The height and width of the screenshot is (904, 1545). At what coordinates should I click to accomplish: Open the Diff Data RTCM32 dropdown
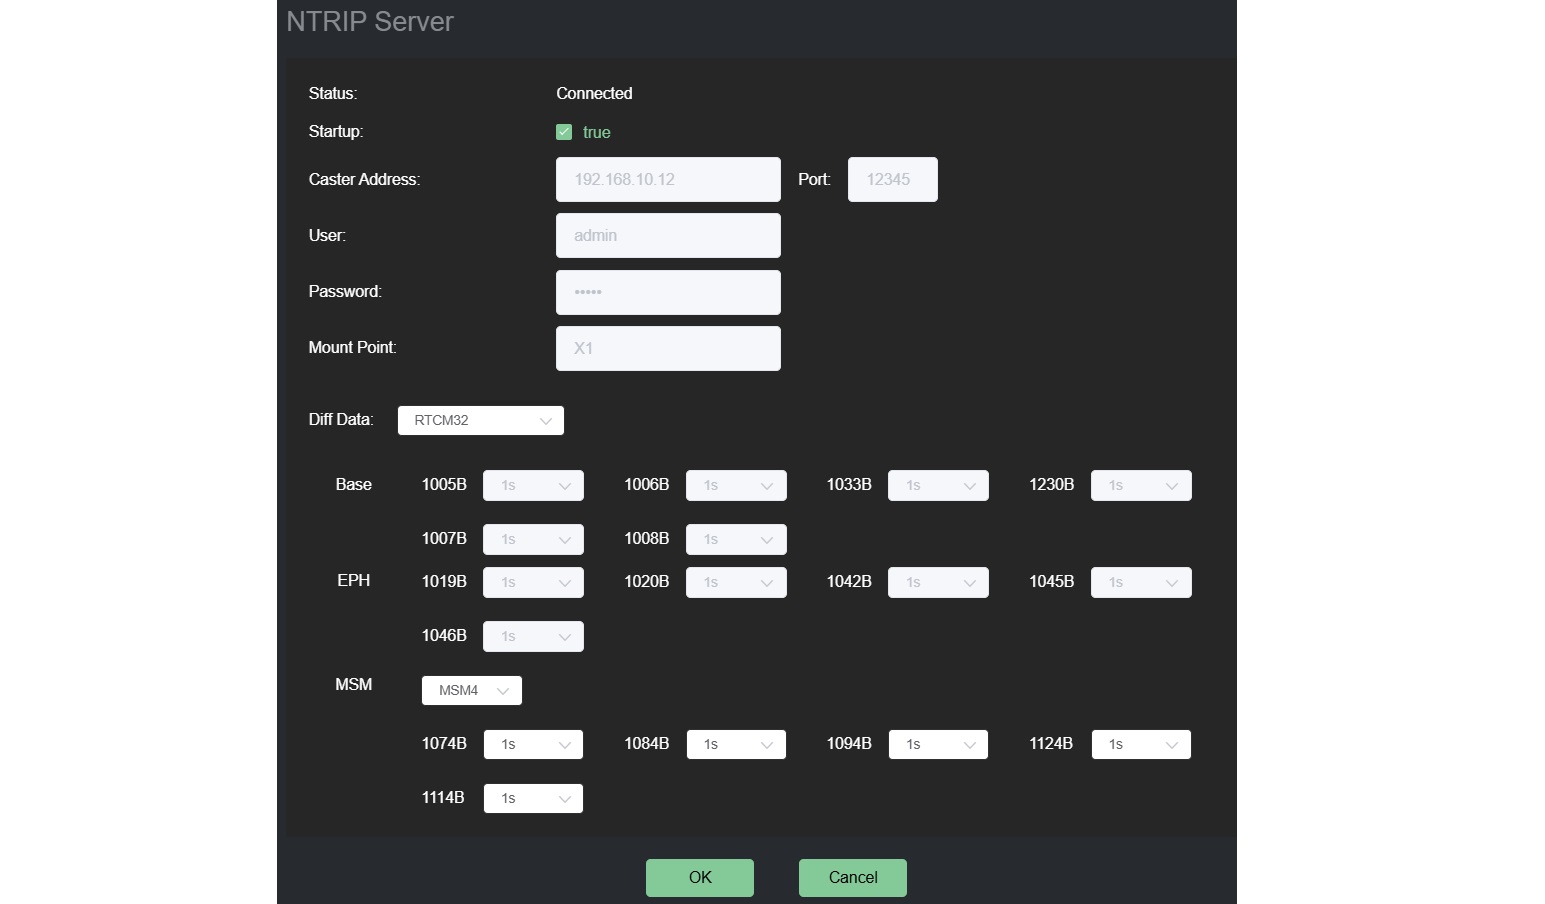(480, 421)
